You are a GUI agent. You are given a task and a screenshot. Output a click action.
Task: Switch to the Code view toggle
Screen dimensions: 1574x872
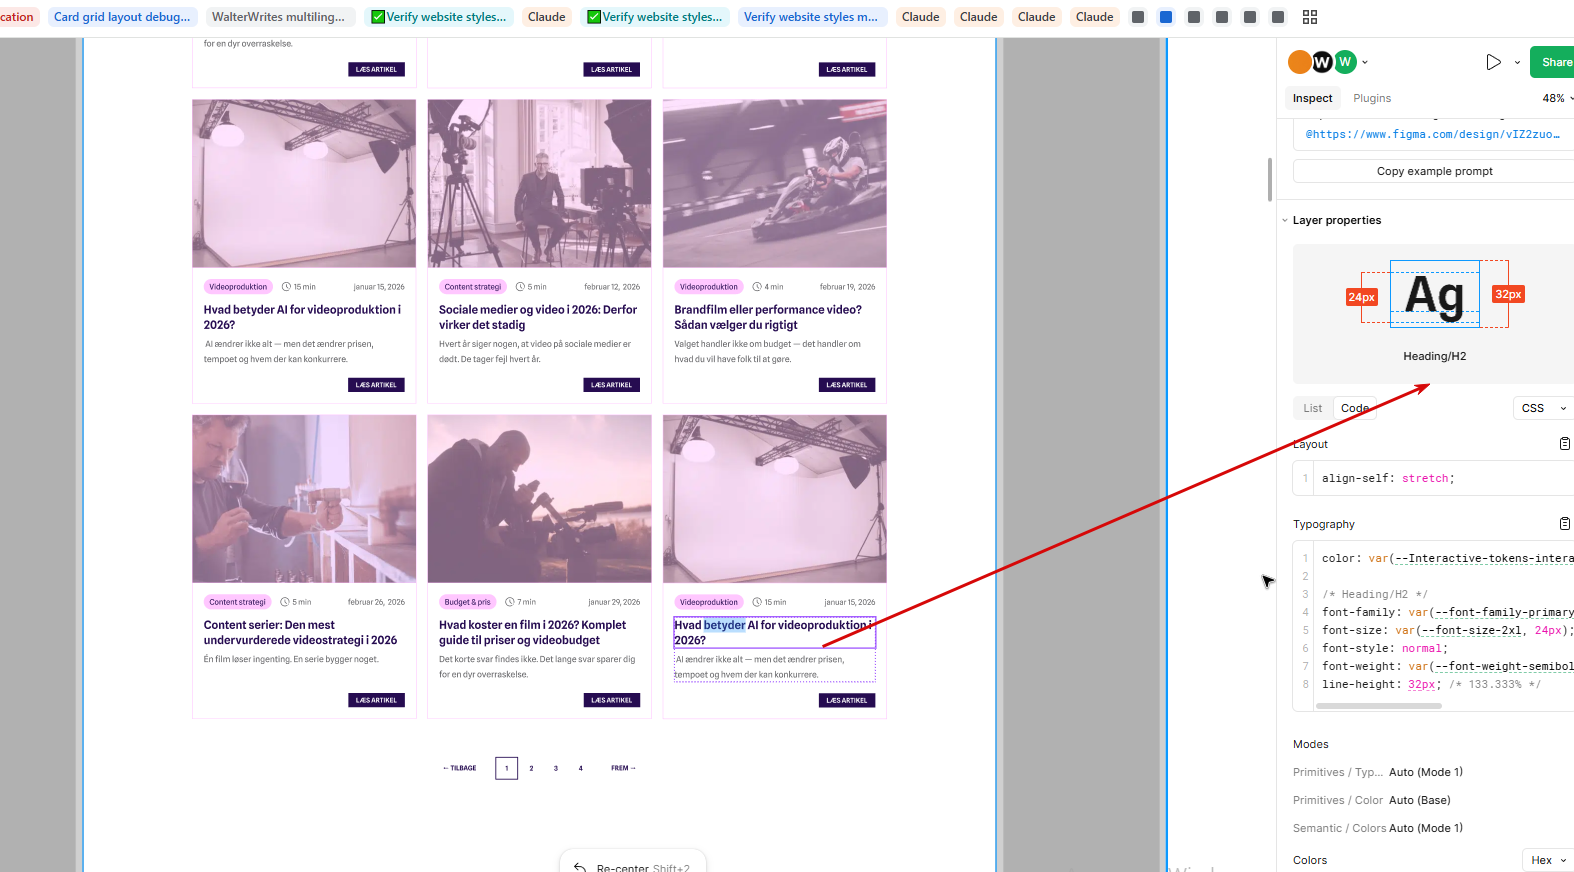point(1355,408)
